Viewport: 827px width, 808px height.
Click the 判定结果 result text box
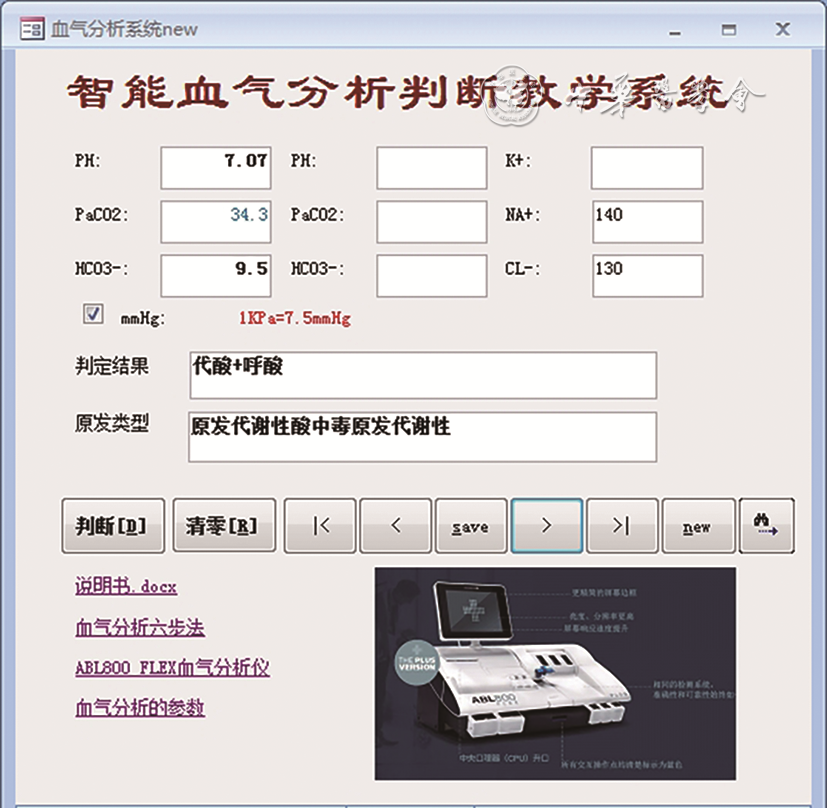[x=422, y=375]
